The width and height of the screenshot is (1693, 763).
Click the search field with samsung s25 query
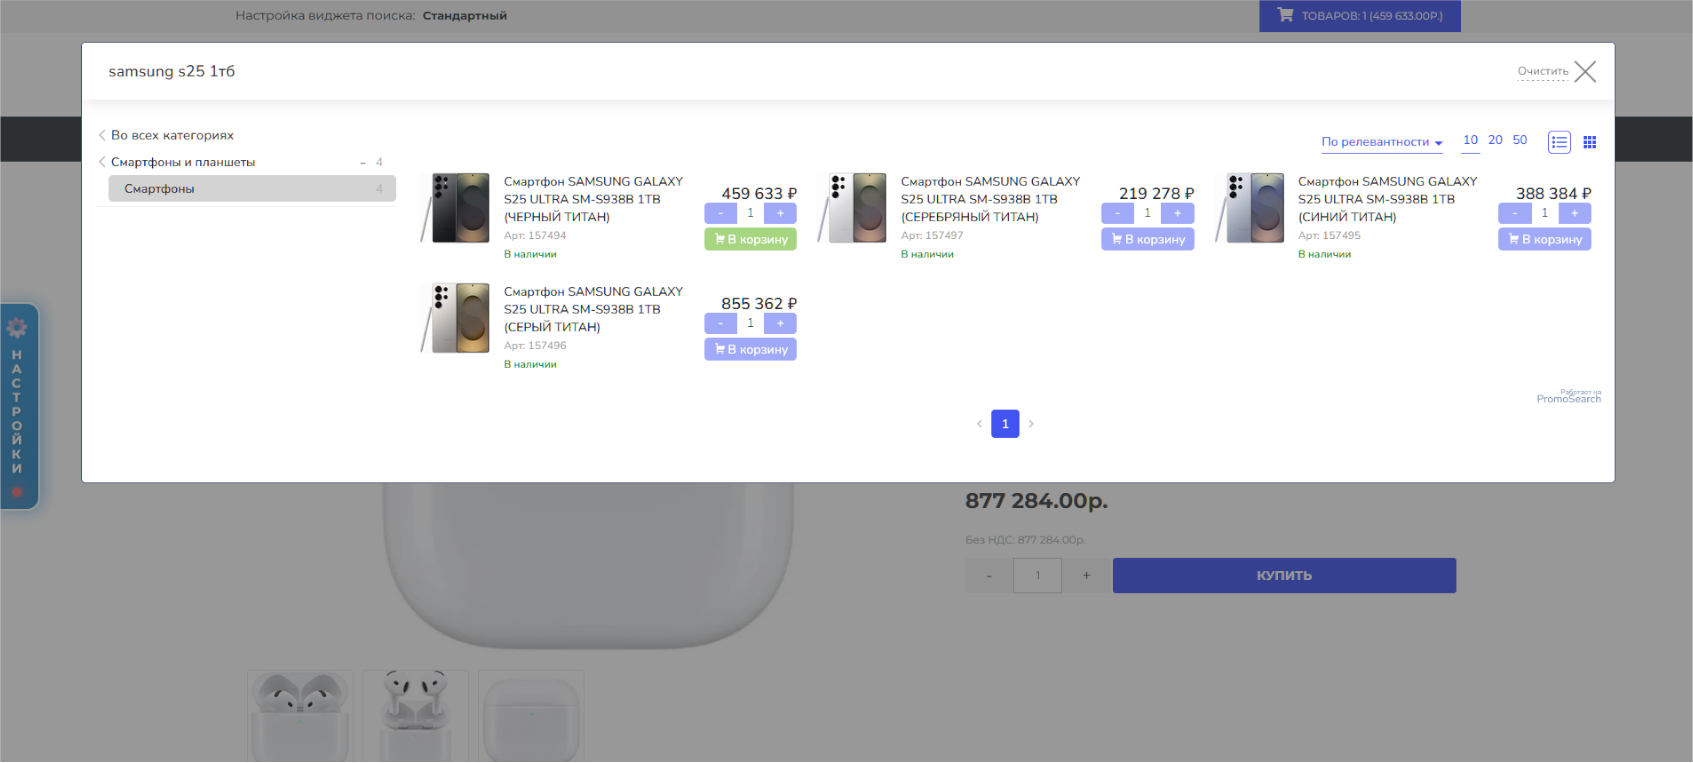700,71
